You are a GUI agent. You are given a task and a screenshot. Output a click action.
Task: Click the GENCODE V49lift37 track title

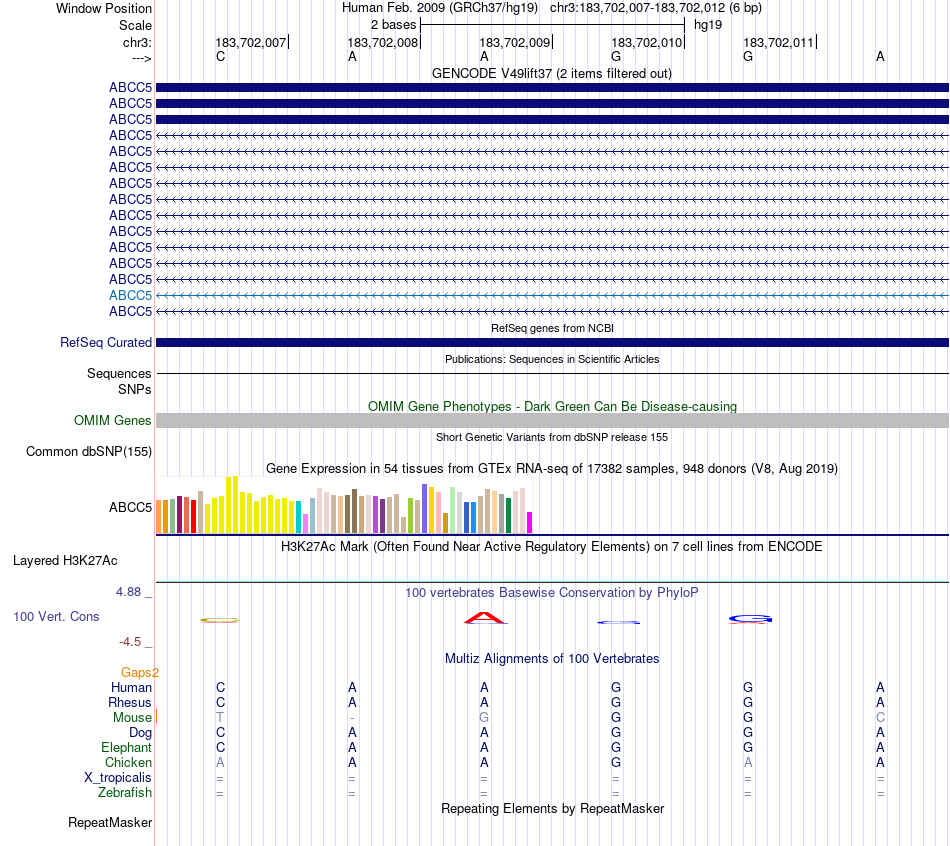coord(552,73)
